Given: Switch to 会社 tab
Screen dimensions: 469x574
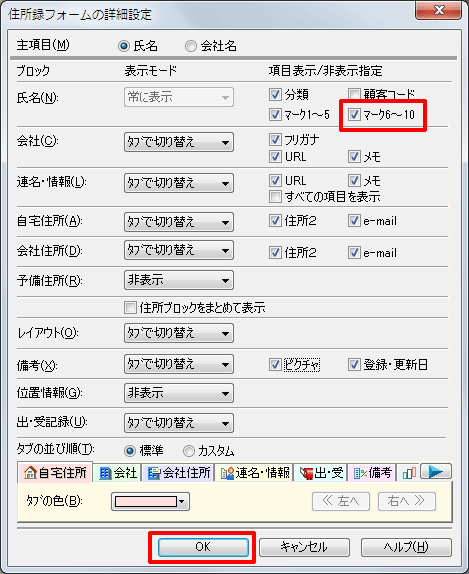Looking at the screenshot, I should tap(118, 473).
